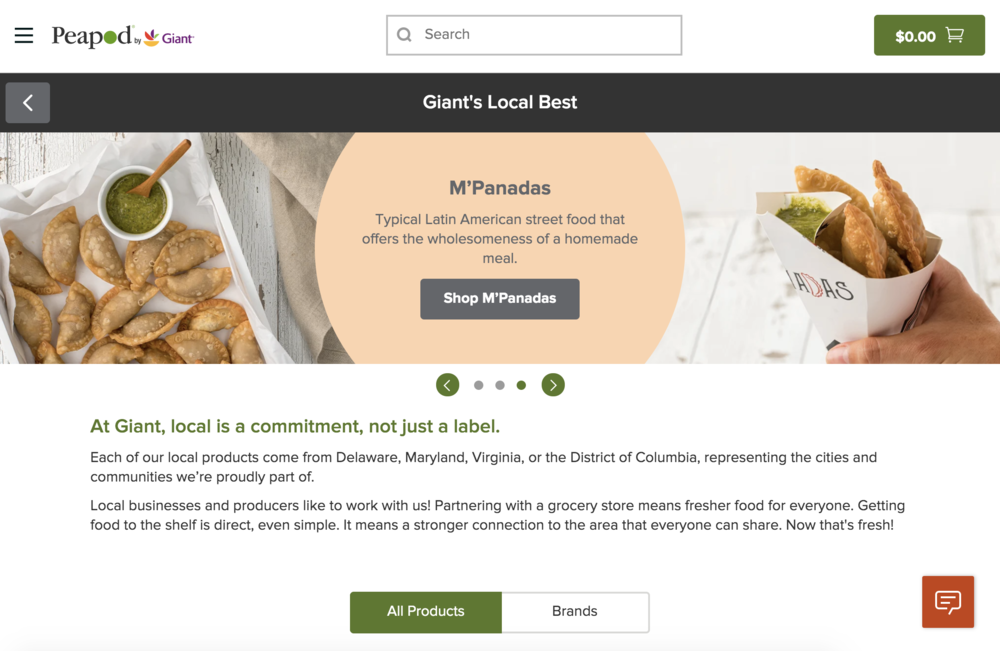Screen dimensions: 1000x651
Task: Open the hamburger navigation menu
Action: (x=24, y=36)
